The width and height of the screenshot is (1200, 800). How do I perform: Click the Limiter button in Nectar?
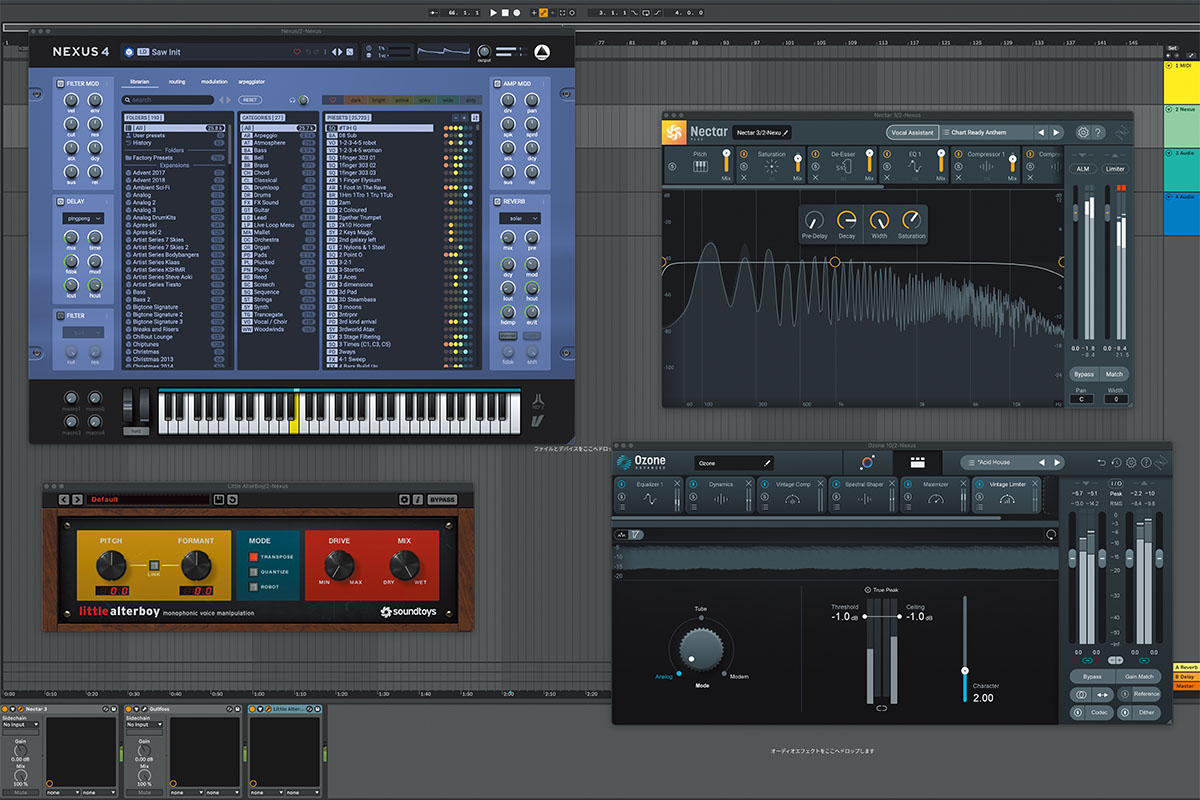tap(1114, 169)
